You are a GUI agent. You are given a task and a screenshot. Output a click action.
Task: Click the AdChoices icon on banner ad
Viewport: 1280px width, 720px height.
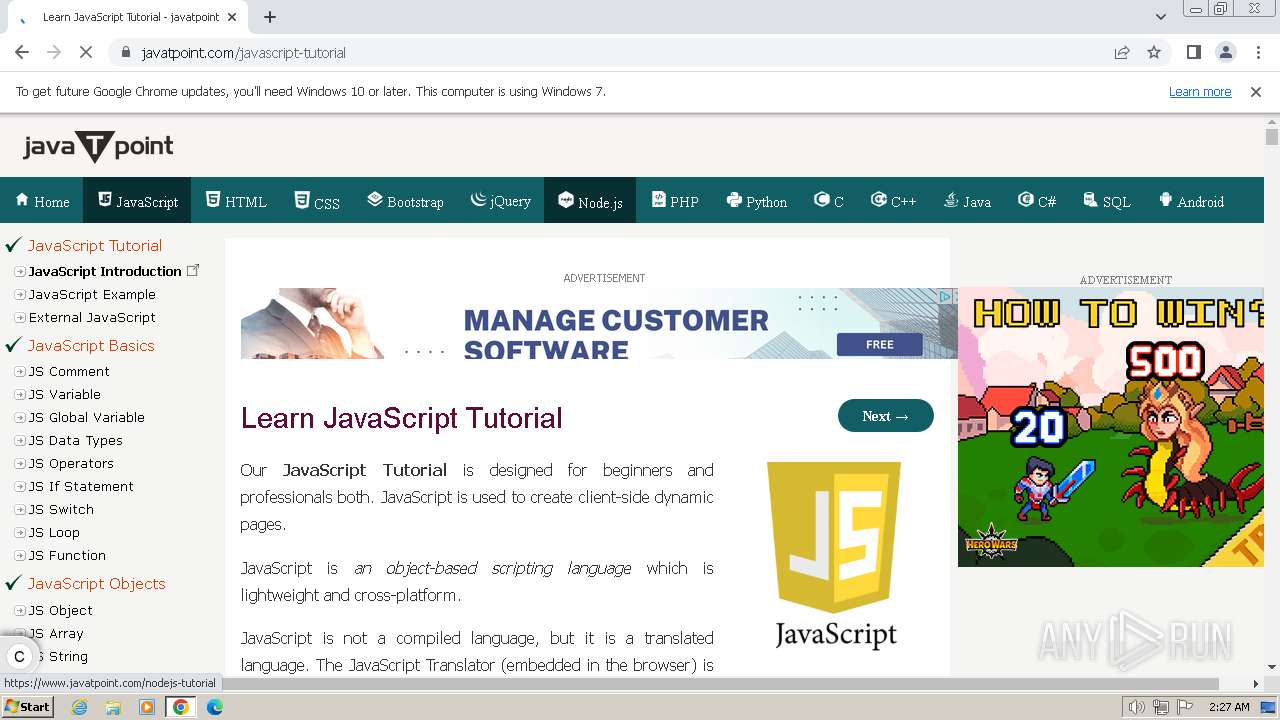pyautogui.click(x=944, y=296)
